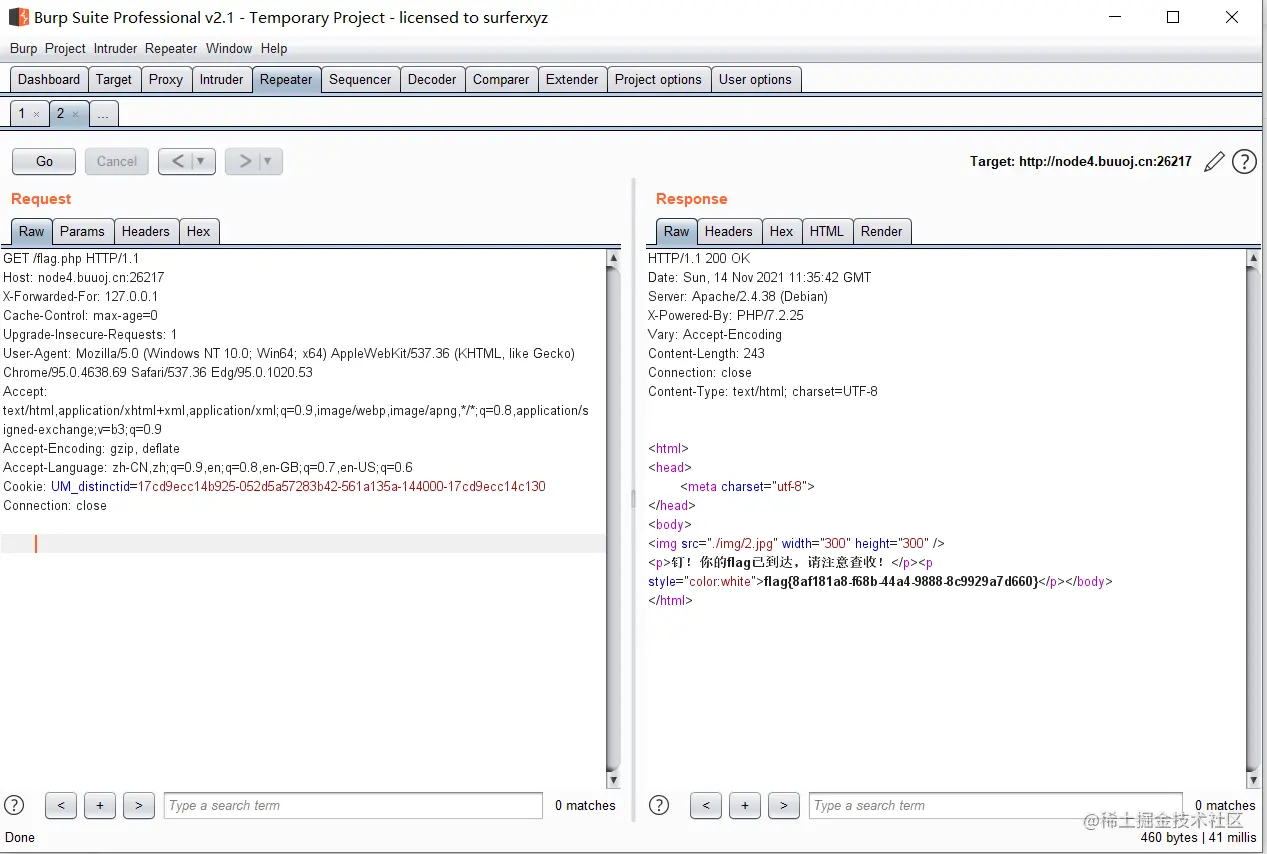Select Response Headers tab
Image resolution: width=1267 pixels, height=854 pixels.
click(x=728, y=231)
